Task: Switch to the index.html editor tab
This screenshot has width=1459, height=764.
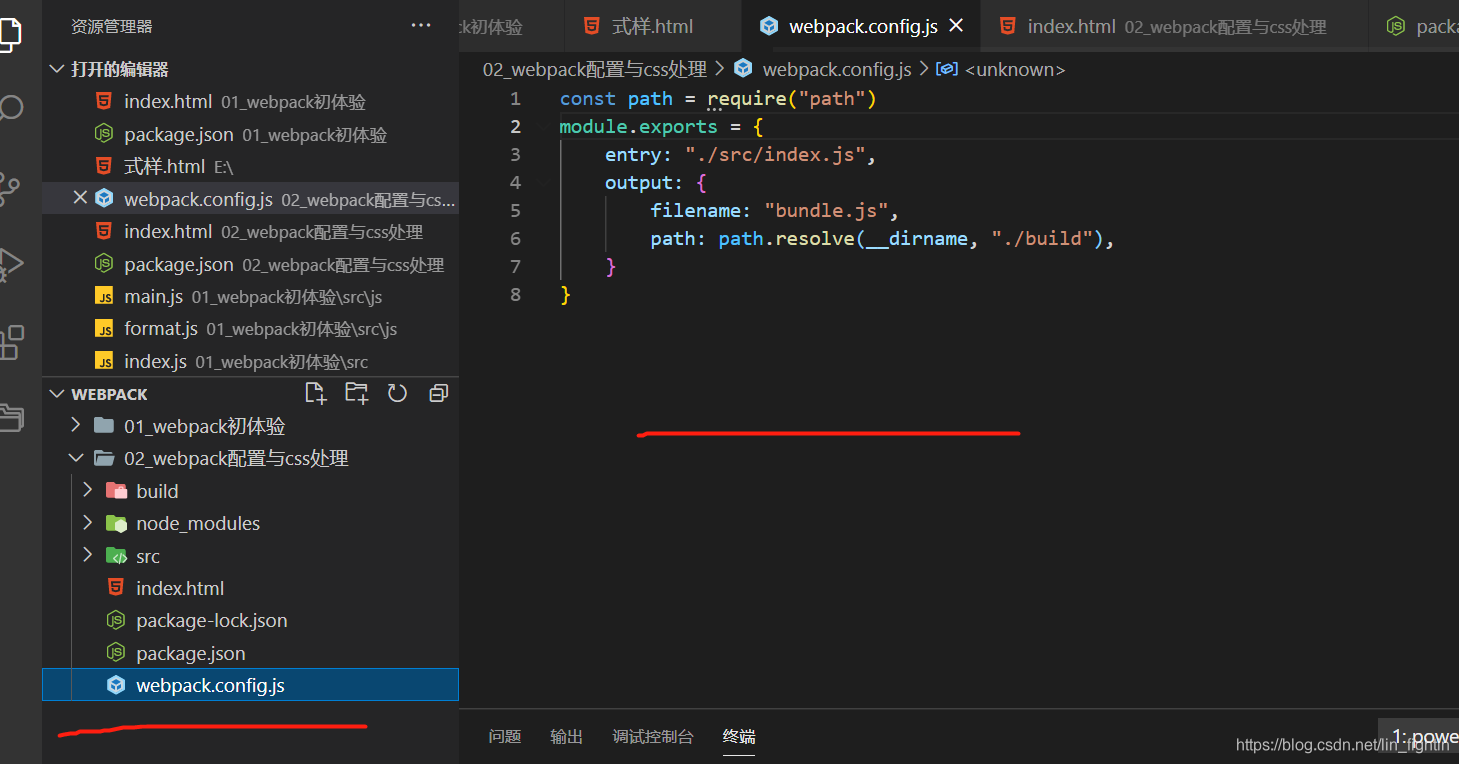Action: [x=1174, y=26]
